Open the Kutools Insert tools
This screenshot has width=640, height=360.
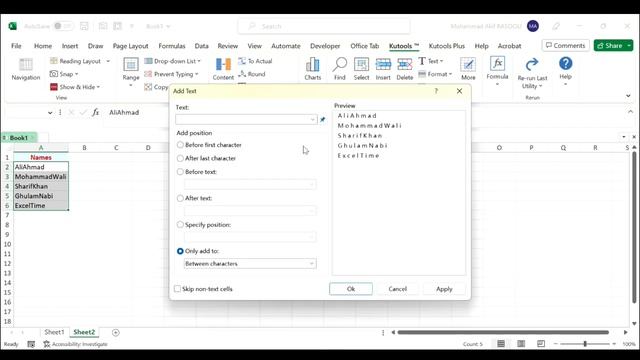click(x=383, y=69)
